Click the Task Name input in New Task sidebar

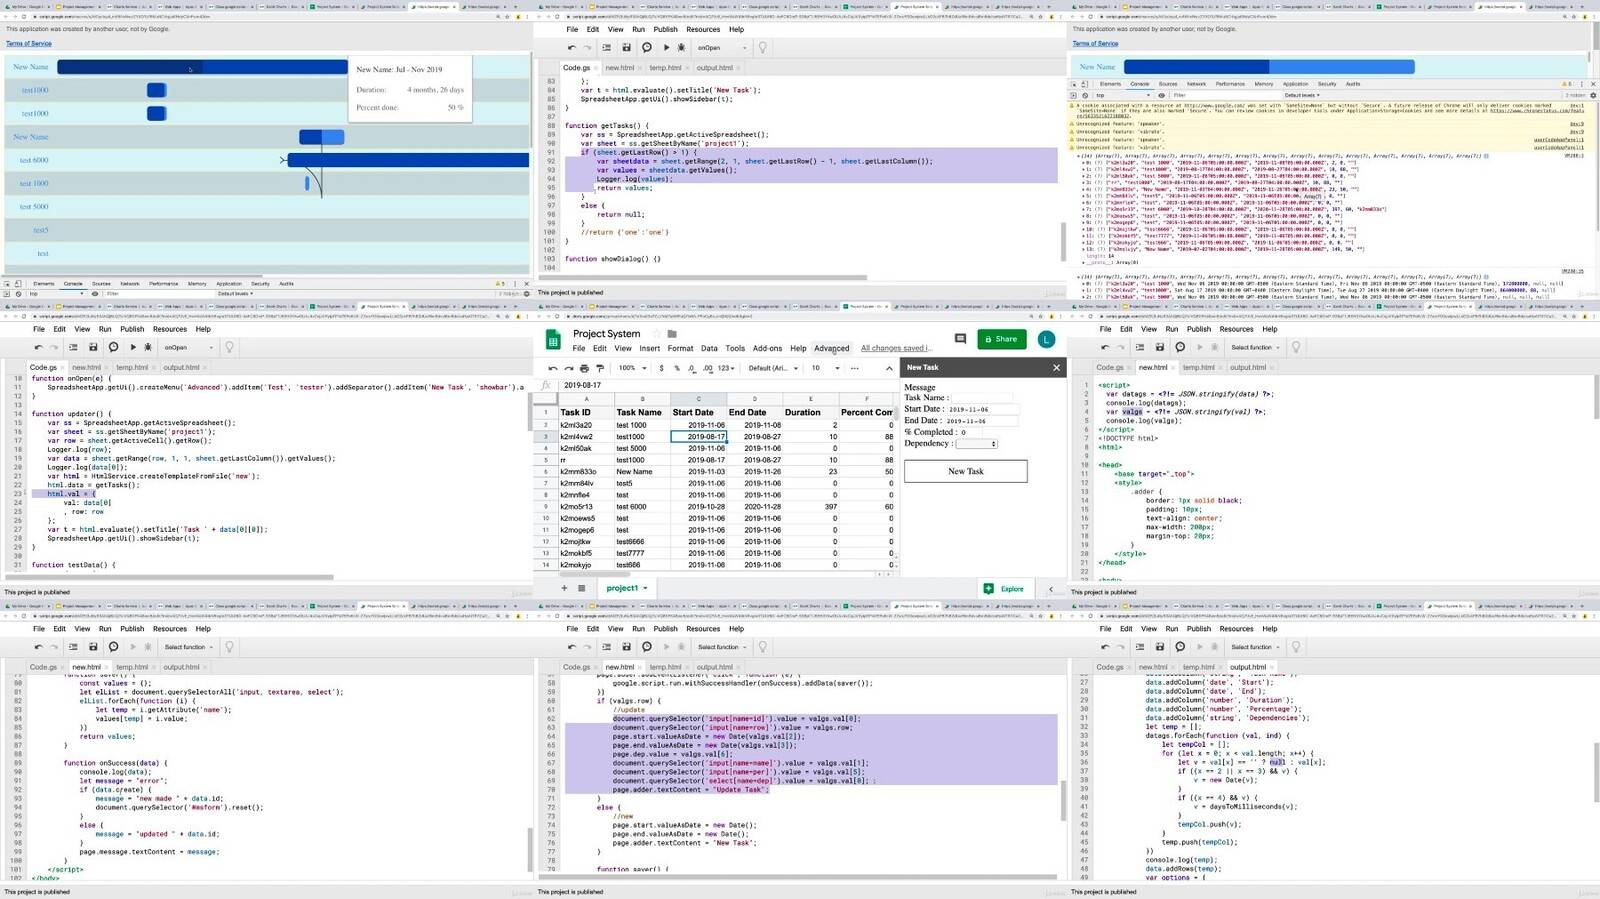(x=980, y=398)
